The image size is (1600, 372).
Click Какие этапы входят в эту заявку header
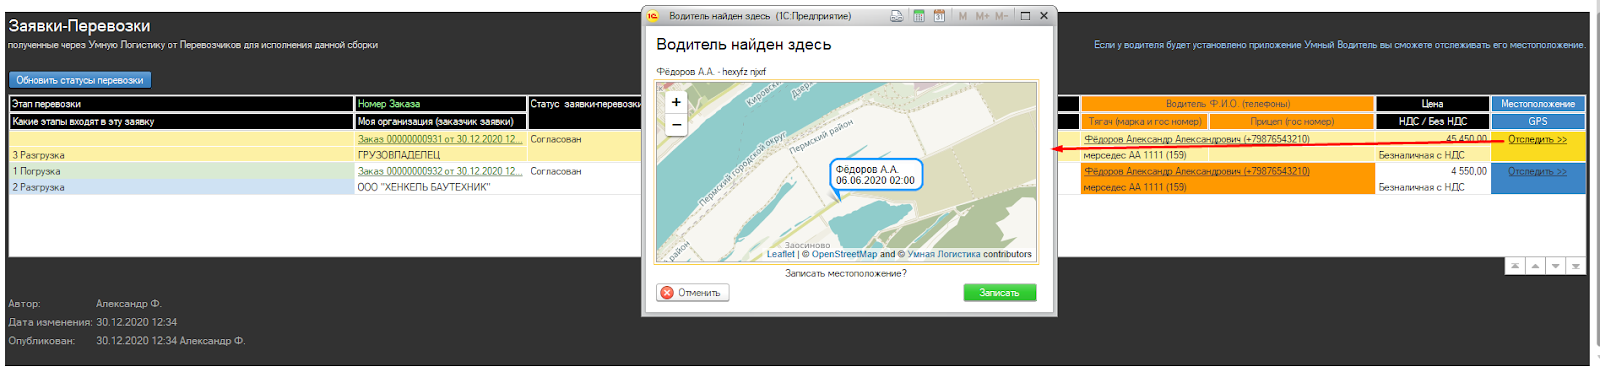[182, 122]
